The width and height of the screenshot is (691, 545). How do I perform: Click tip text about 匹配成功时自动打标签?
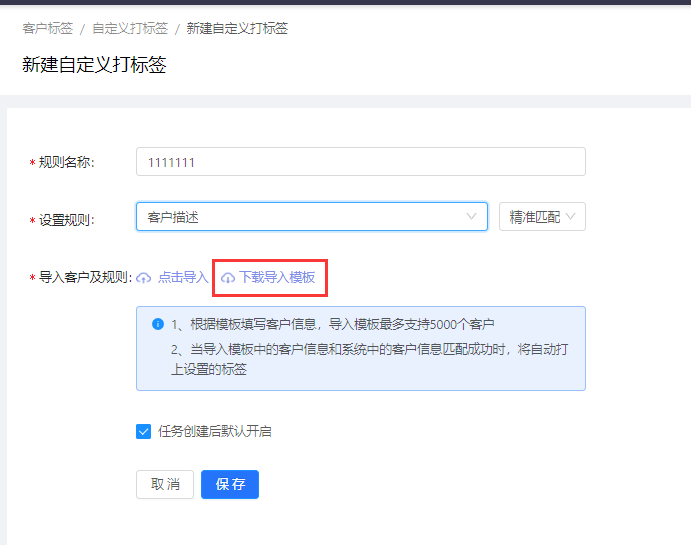(369, 359)
